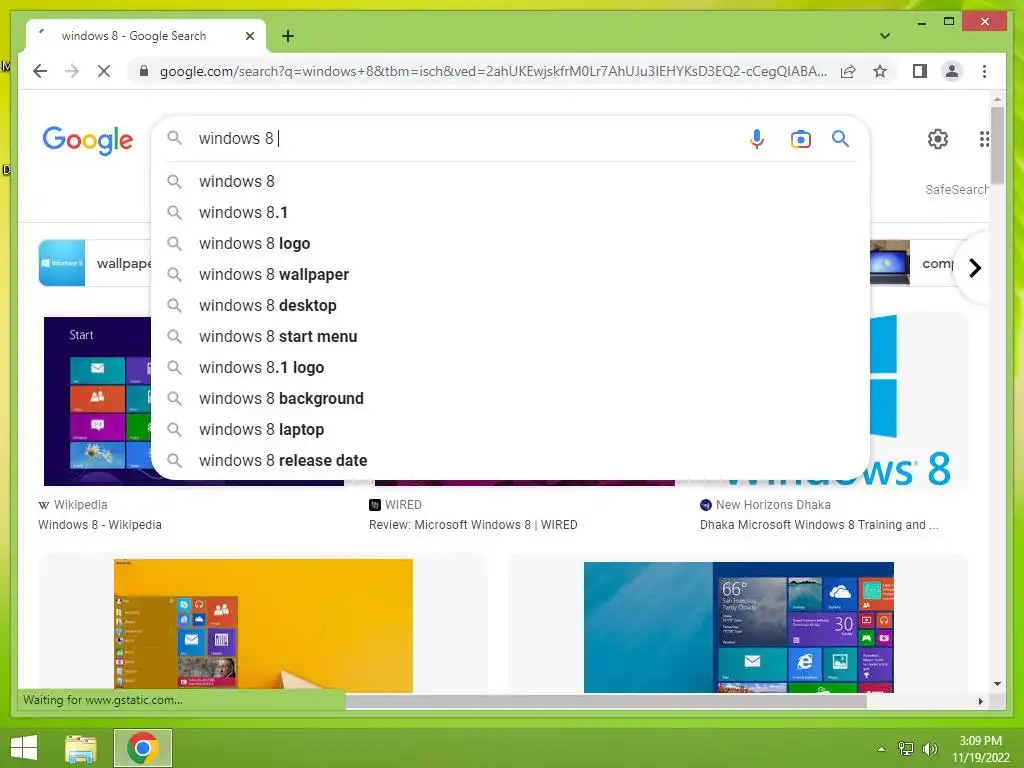The height and width of the screenshot is (768, 1024).
Task: Open the tab search dropdown chevron
Action: coord(885,36)
